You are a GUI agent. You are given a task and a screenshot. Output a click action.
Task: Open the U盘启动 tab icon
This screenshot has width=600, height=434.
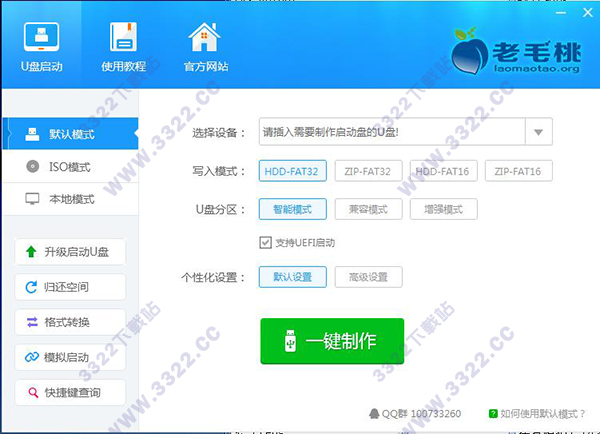point(41,37)
